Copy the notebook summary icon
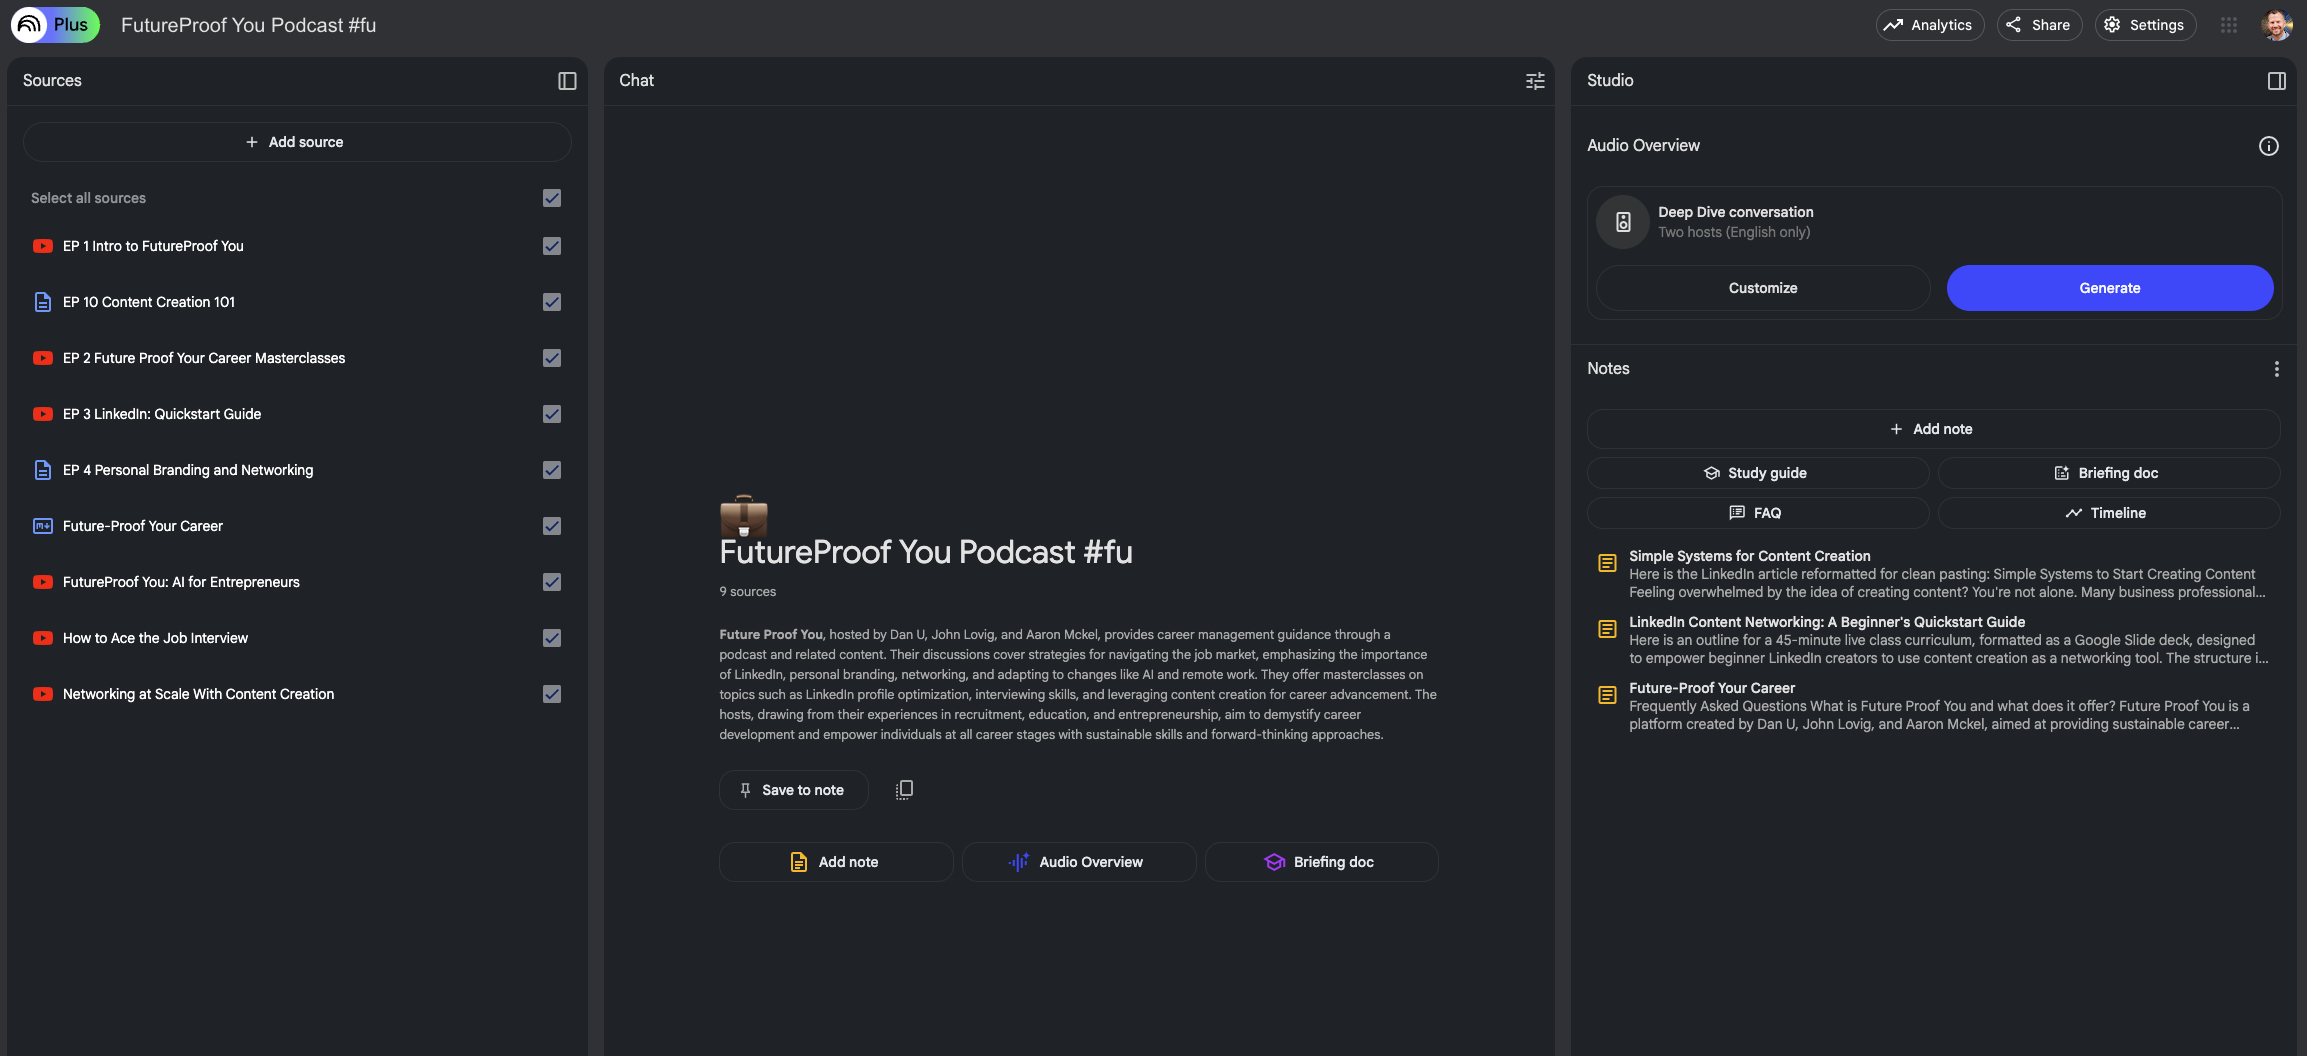 [904, 790]
